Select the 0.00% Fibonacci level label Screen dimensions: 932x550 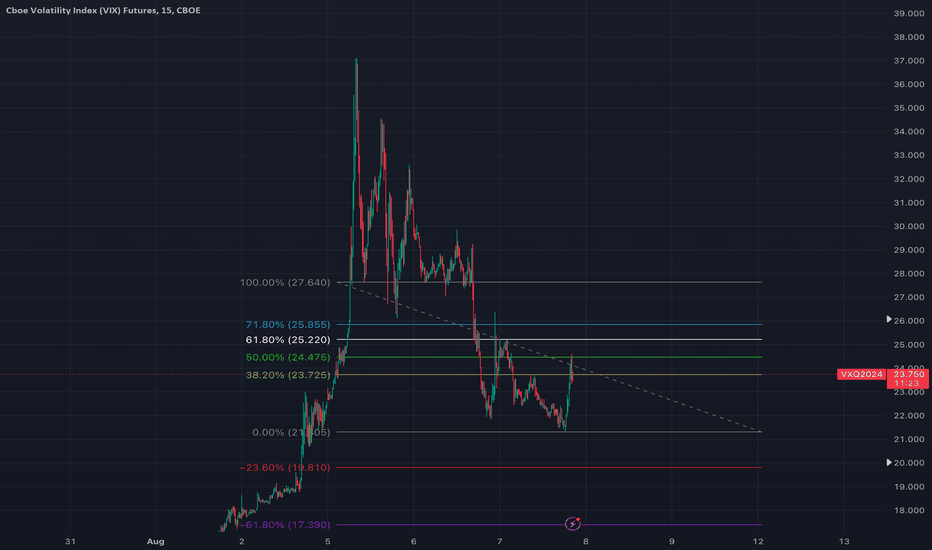[x=291, y=432]
